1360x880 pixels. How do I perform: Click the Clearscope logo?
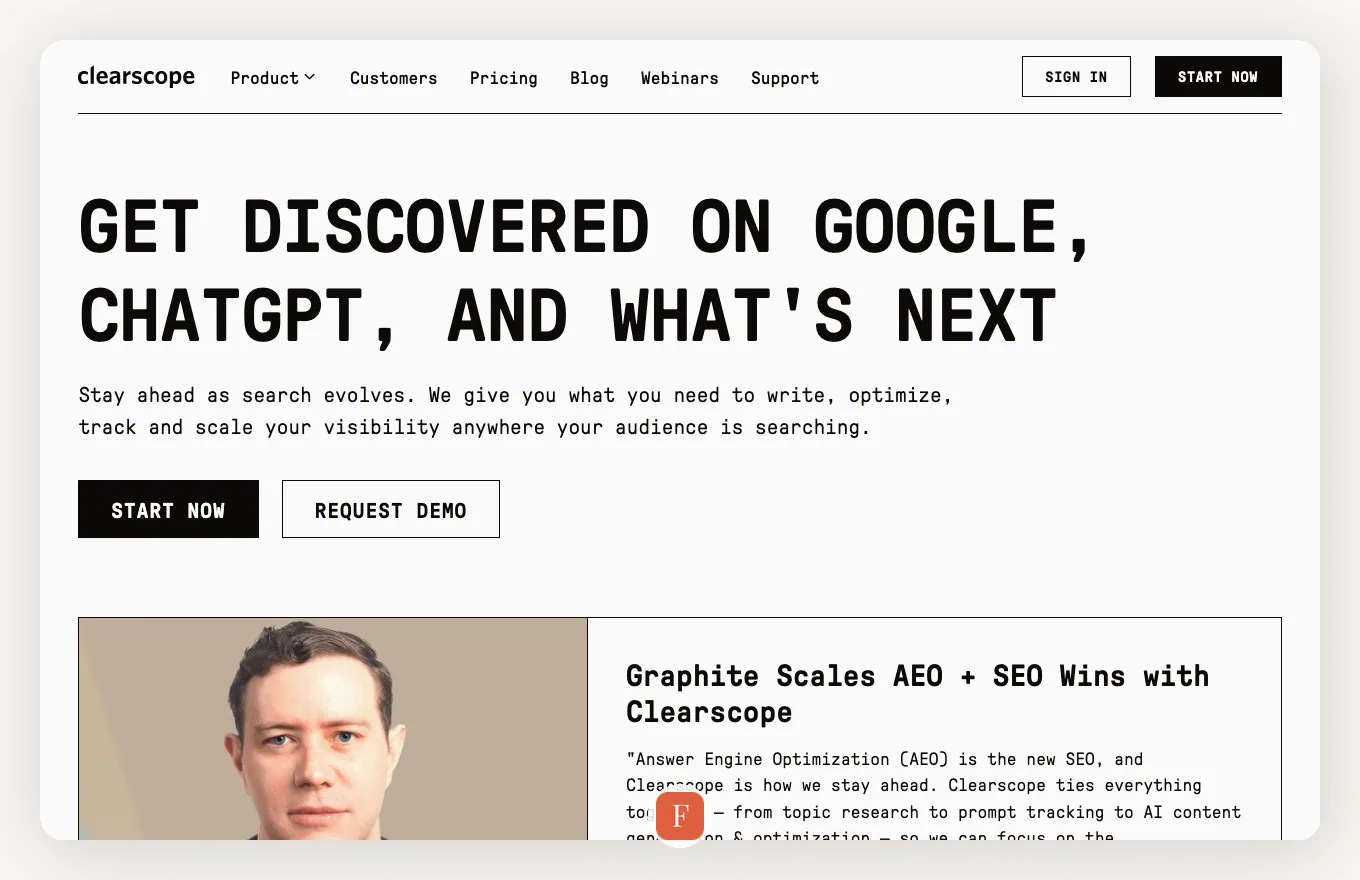tap(136, 77)
